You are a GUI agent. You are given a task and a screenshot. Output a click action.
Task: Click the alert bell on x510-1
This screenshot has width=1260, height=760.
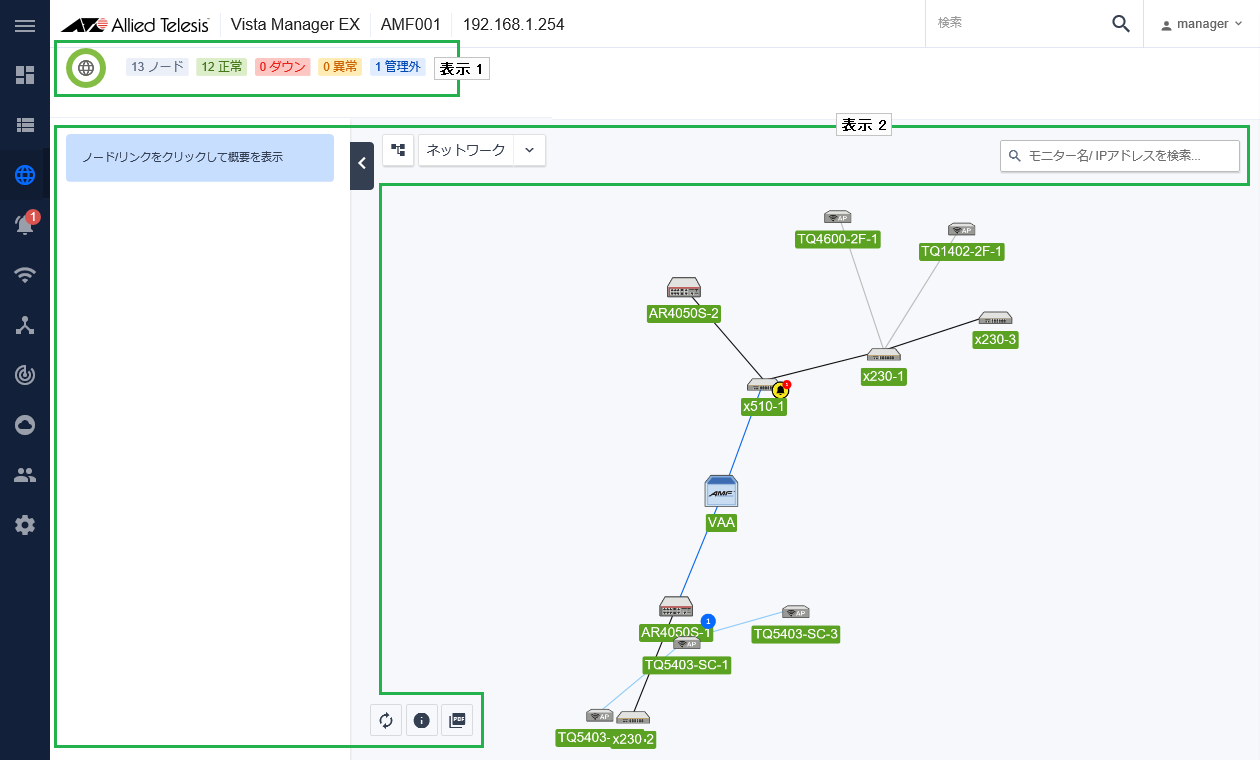781,390
